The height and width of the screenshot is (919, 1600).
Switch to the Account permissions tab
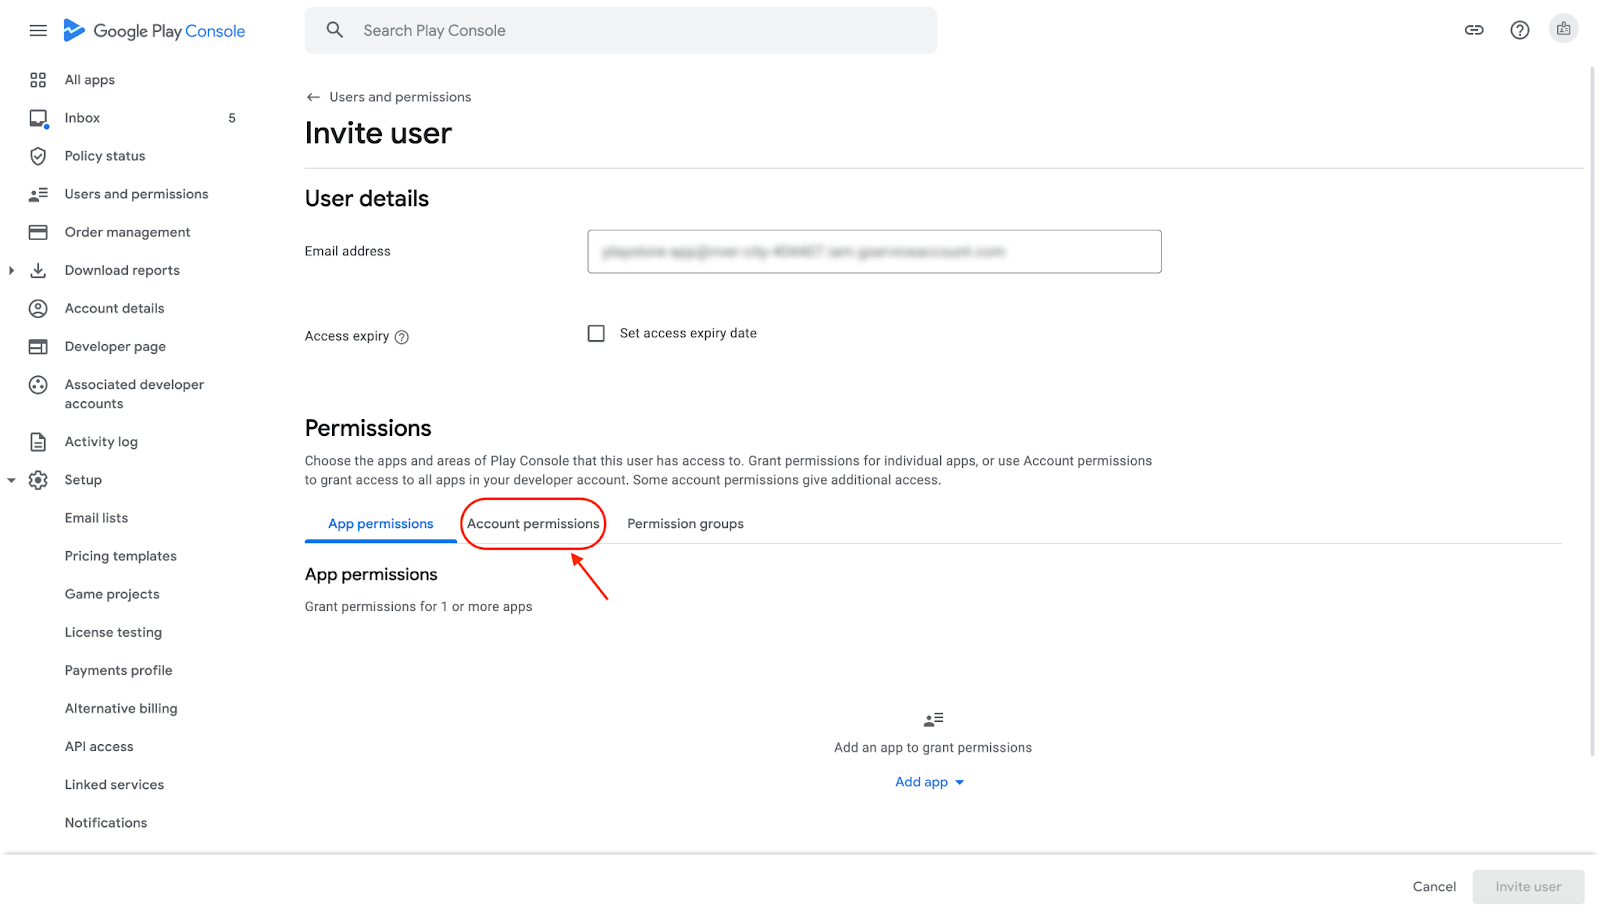coord(533,524)
